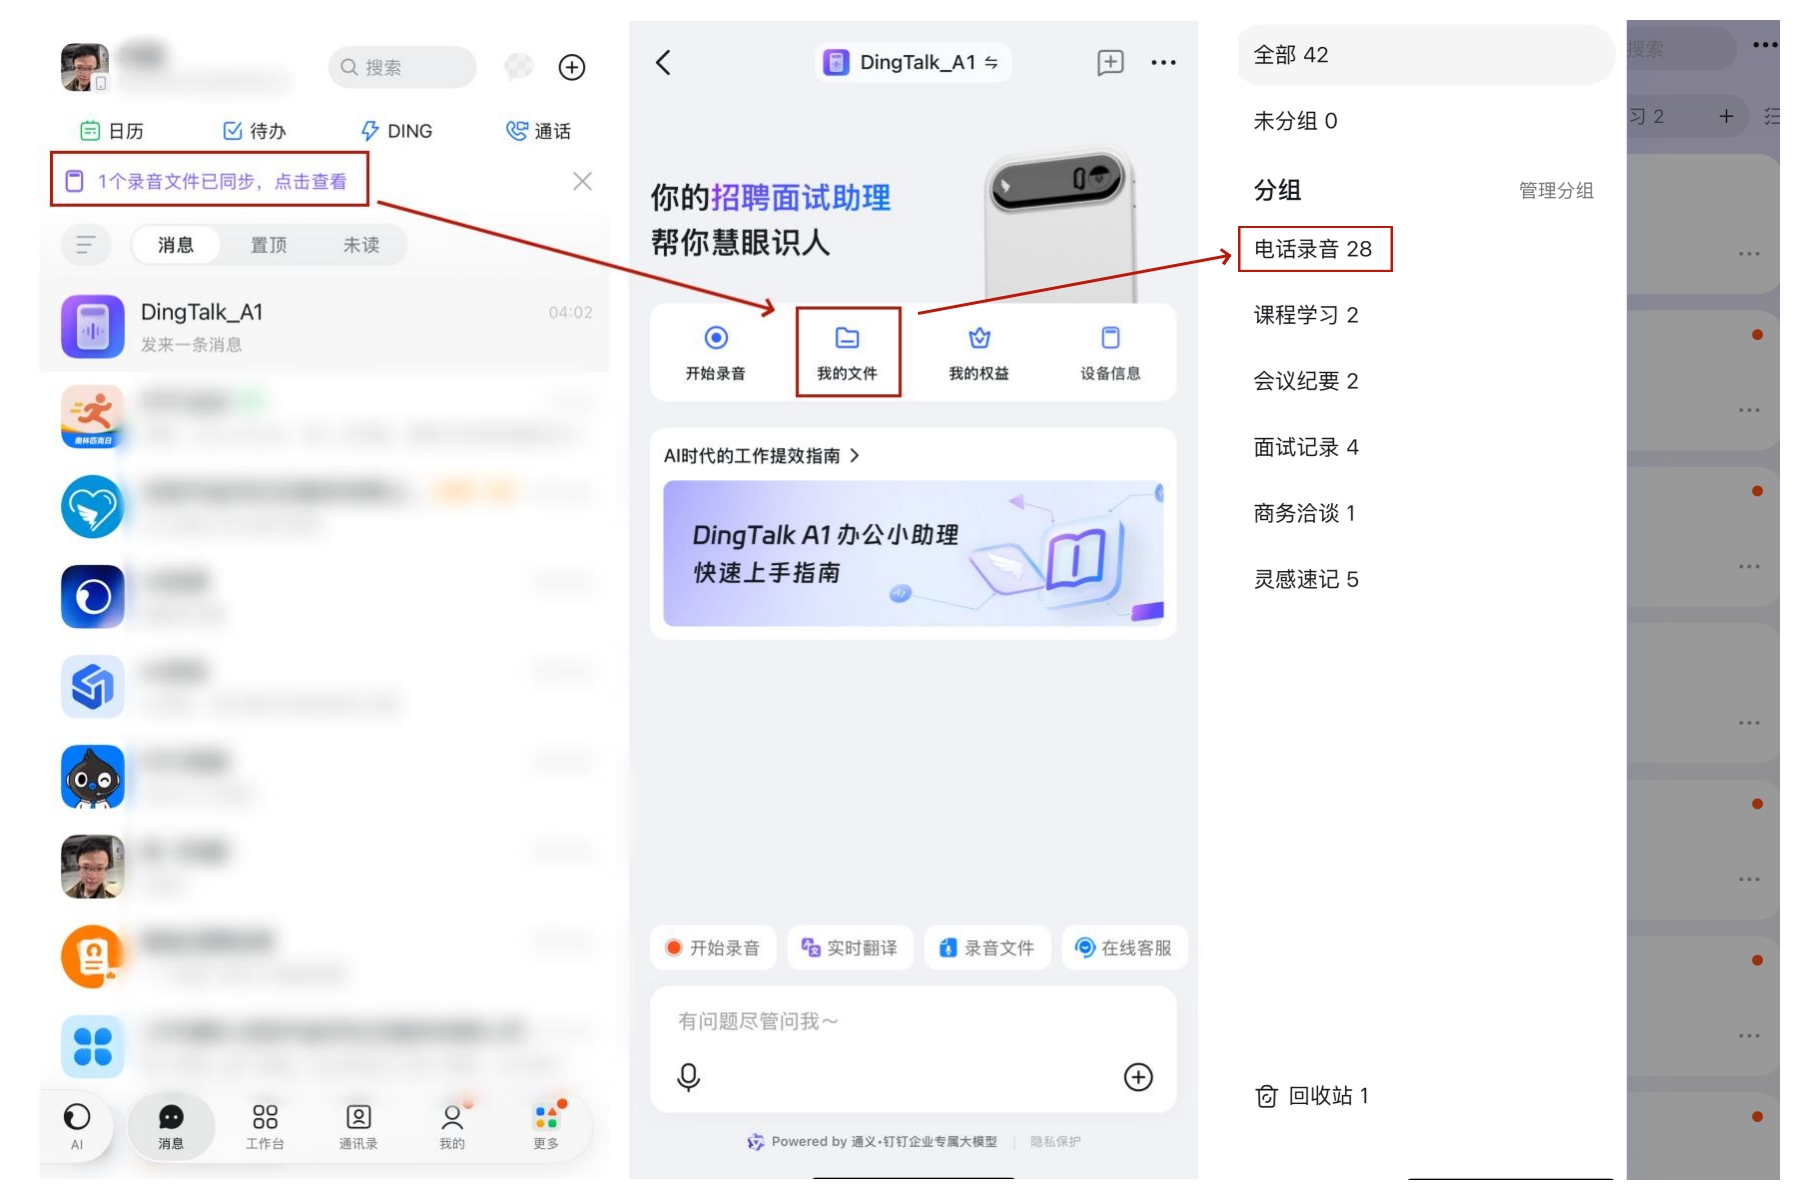Dismiss the recording sync notice
This screenshot has height=1200, width=1800.
coord(582,181)
